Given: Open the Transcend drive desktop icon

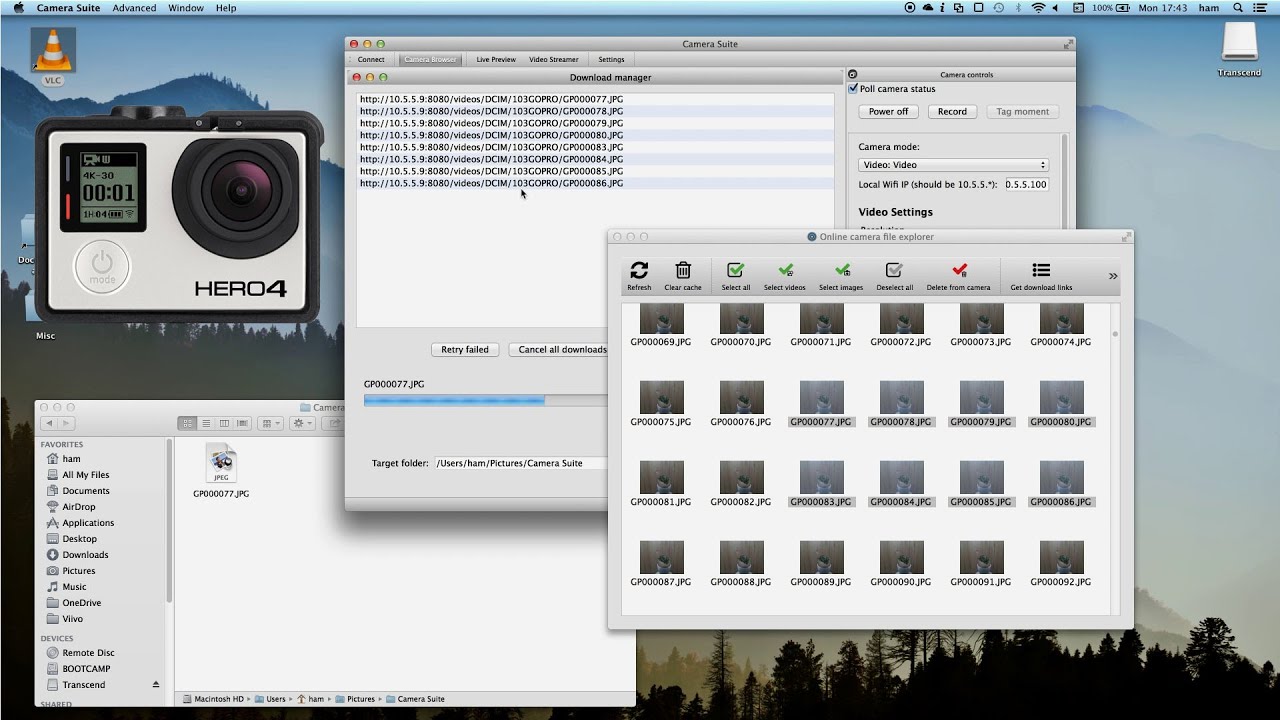Looking at the screenshot, I should click(x=1239, y=42).
